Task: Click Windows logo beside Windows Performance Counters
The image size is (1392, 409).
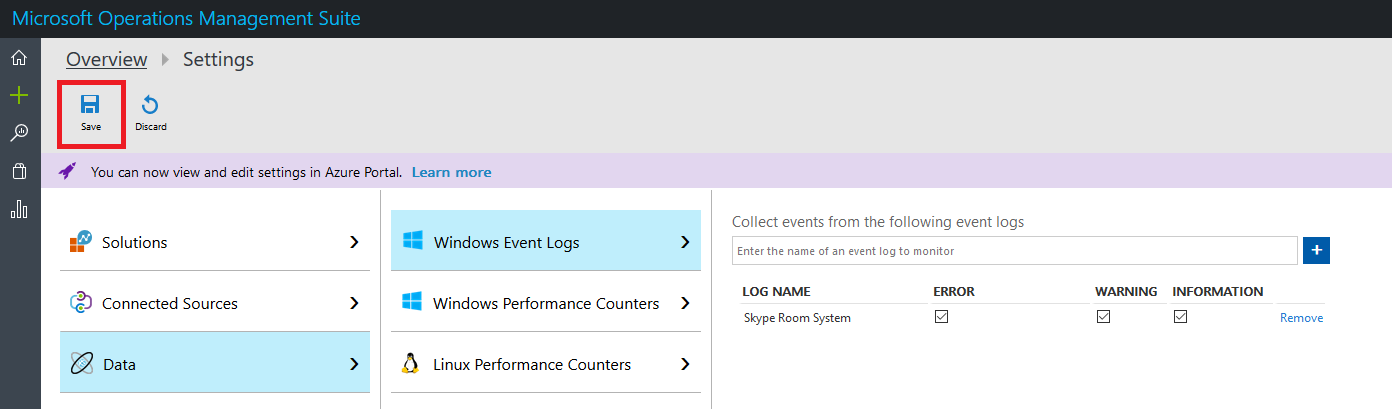Action: [x=411, y=302]
